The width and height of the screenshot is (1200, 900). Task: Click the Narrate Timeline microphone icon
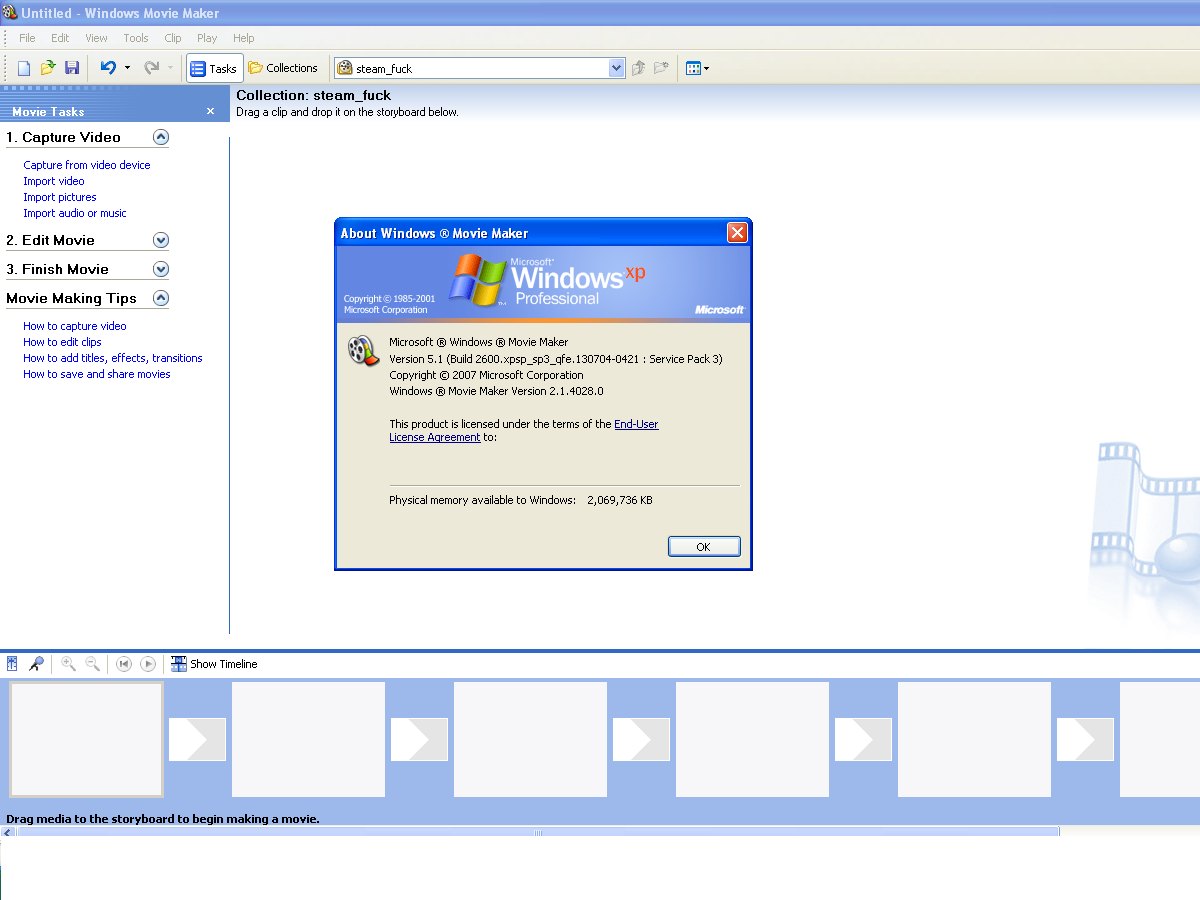click(36, 663)
